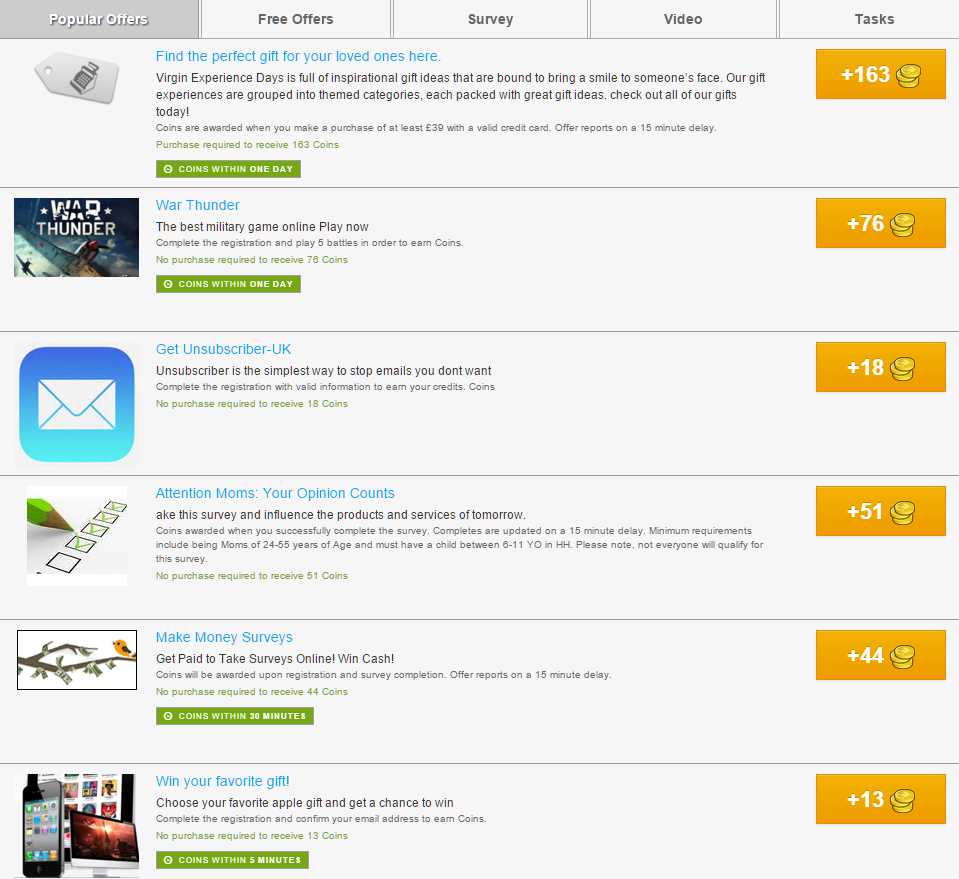
Task: Claim the +13 coins reward
Action: (x=881, y=799)
